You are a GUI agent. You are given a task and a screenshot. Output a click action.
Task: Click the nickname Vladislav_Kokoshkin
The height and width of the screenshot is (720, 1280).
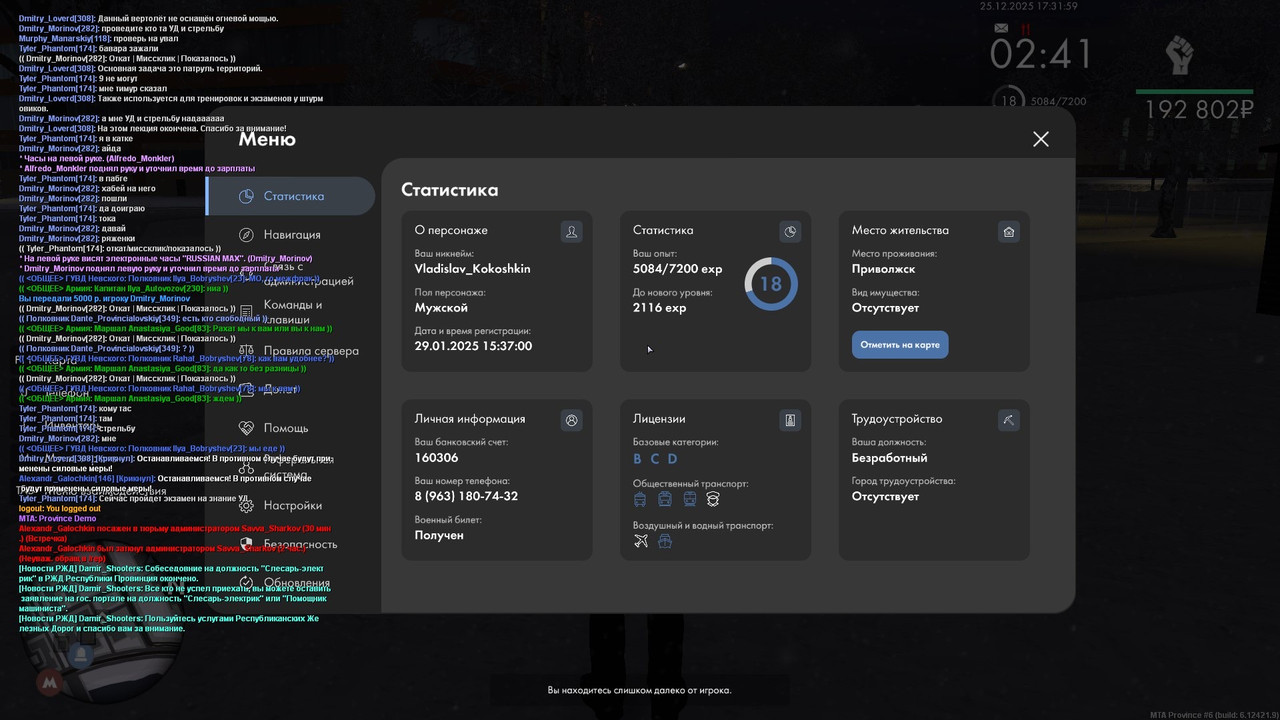pos(473,269)
